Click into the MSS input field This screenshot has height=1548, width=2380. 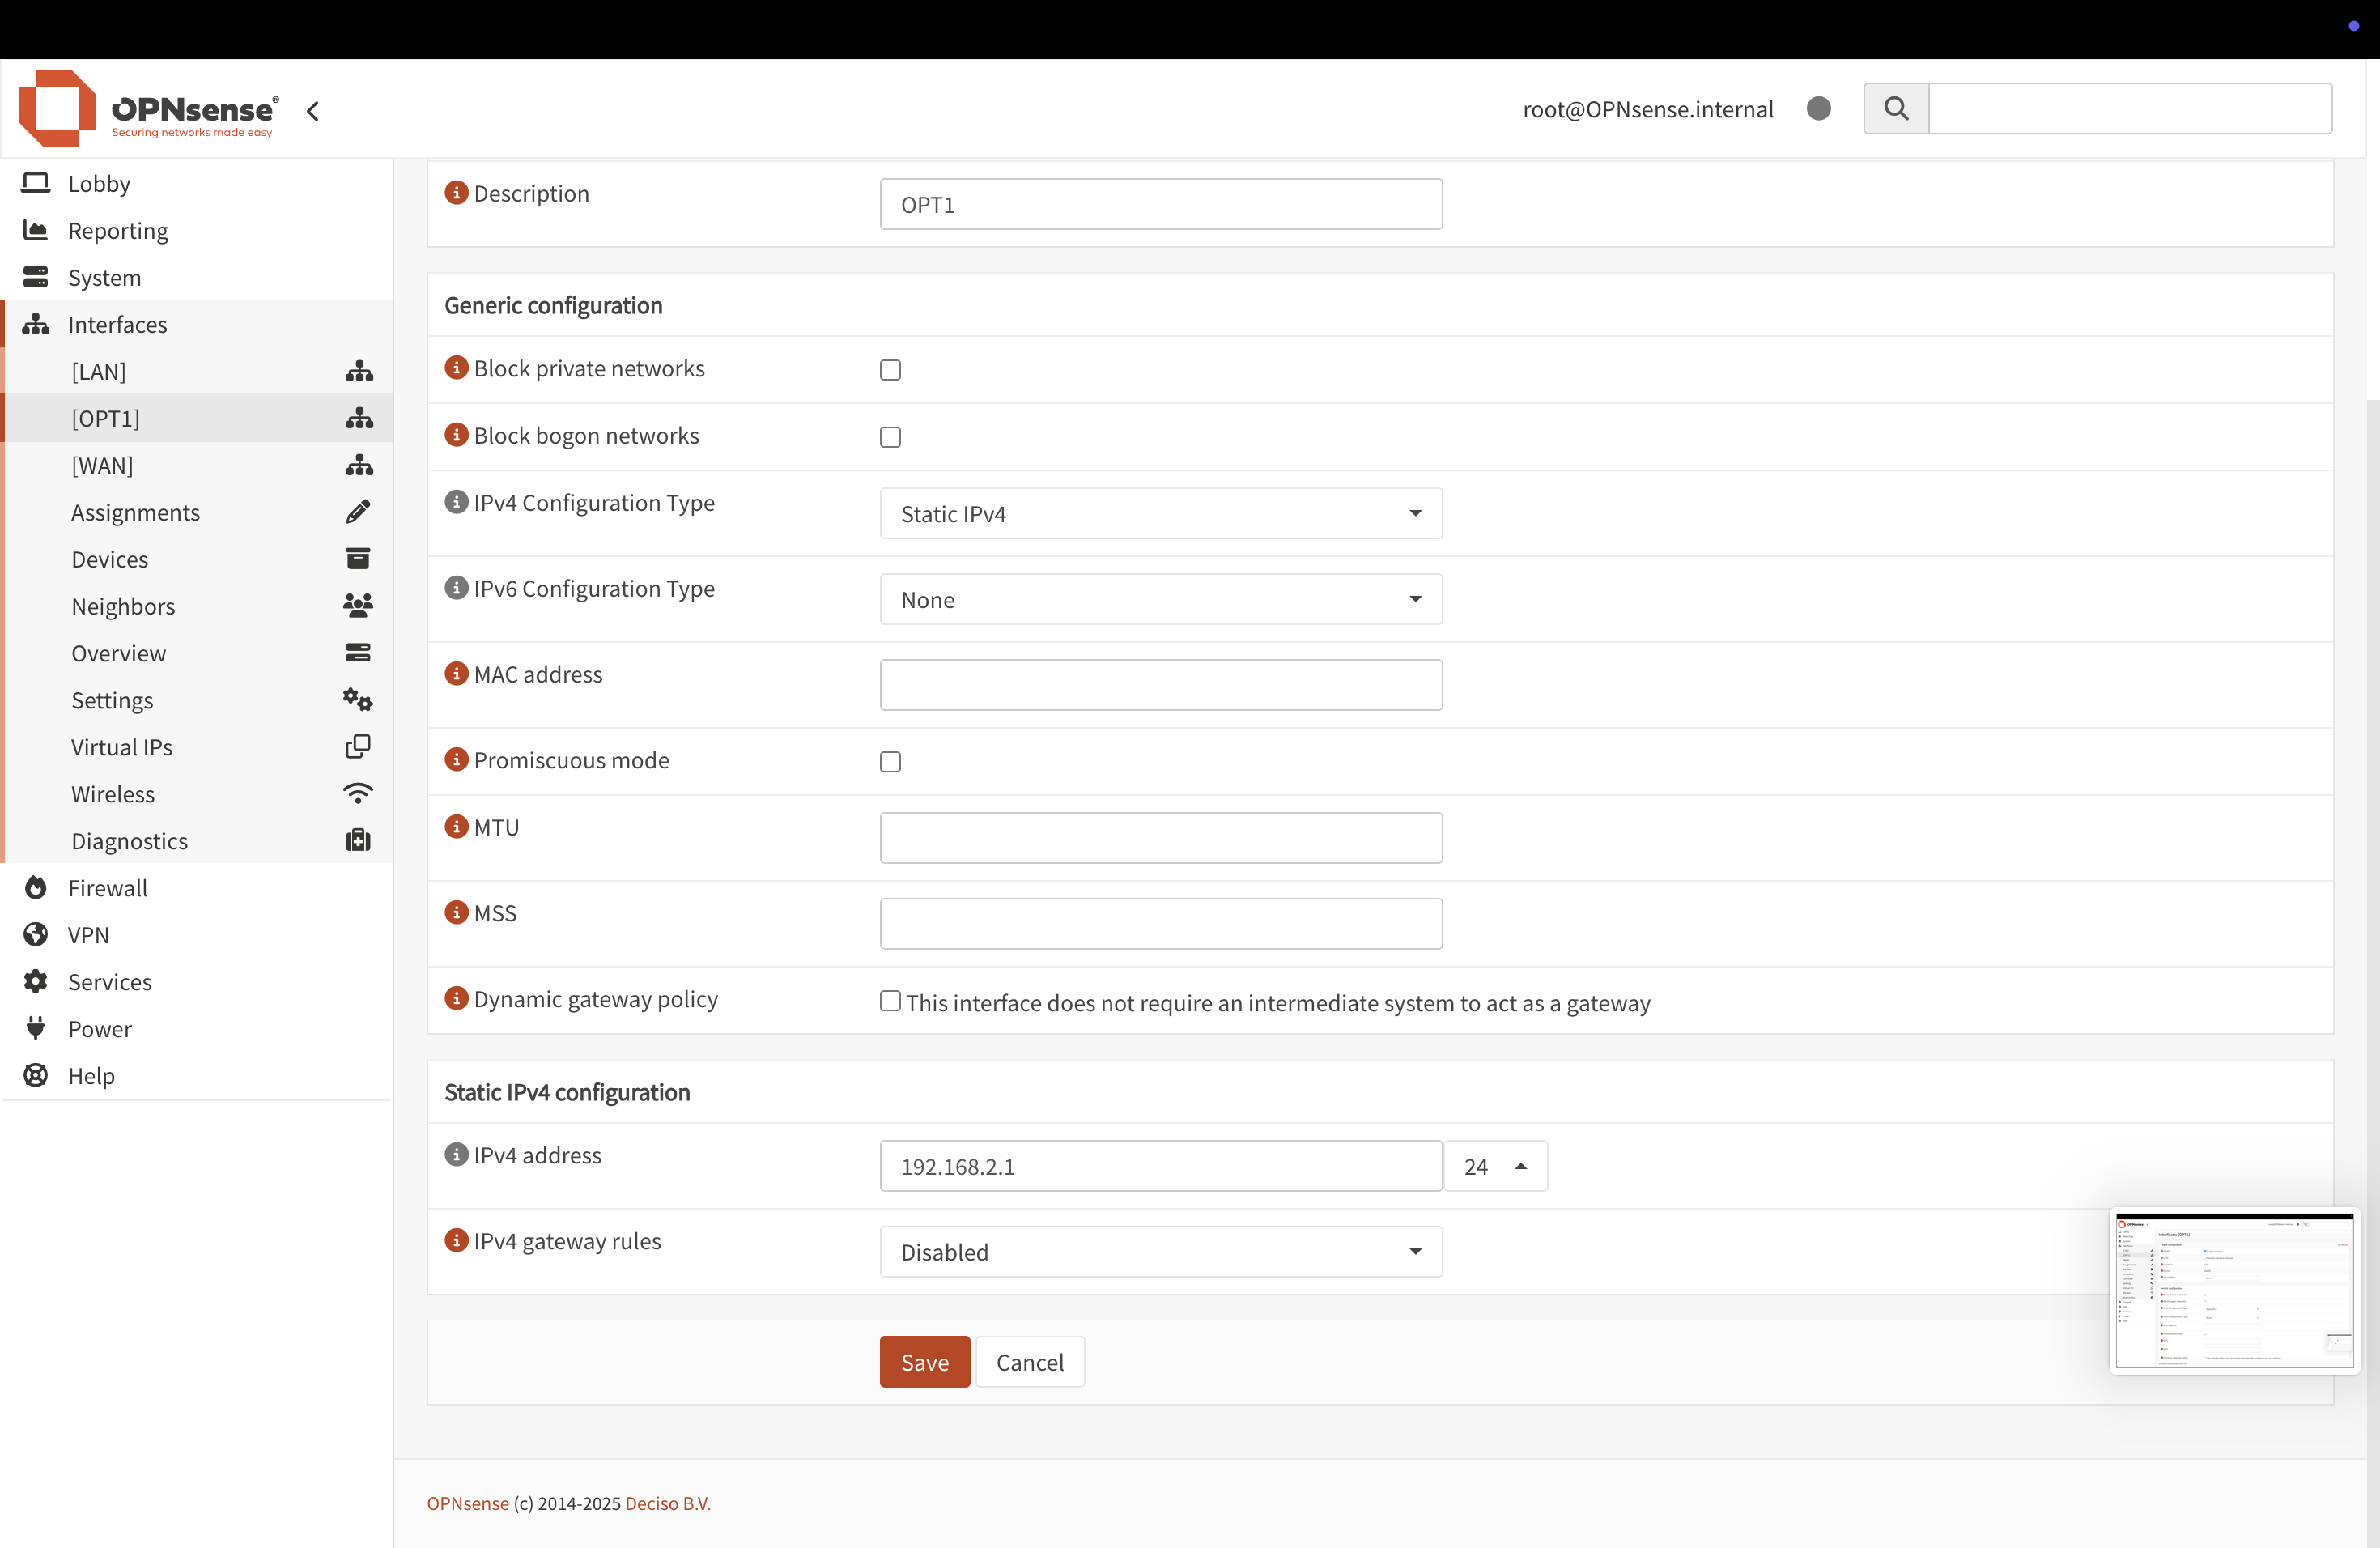click(1160, 924)
